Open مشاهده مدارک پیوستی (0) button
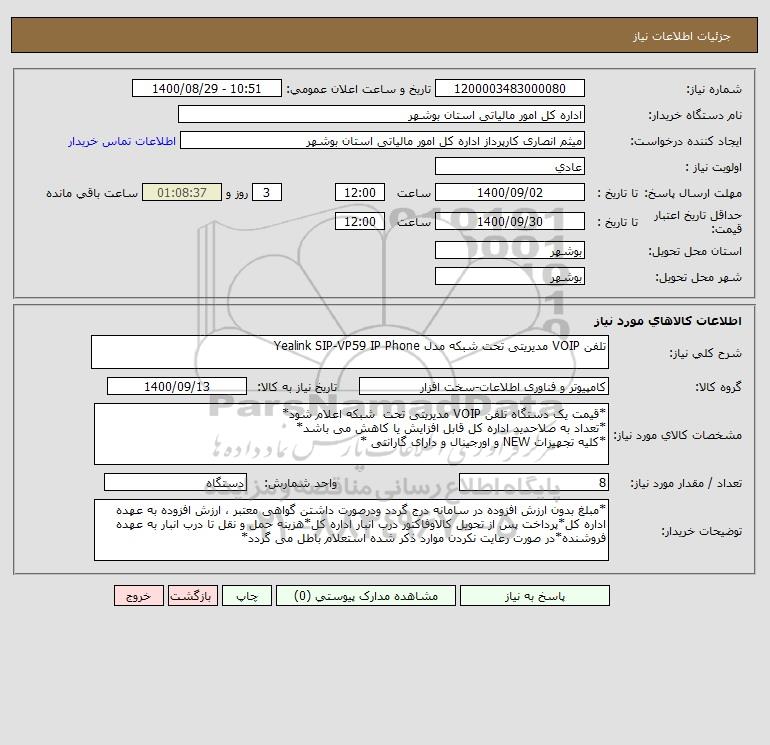 tap(366, 596)
